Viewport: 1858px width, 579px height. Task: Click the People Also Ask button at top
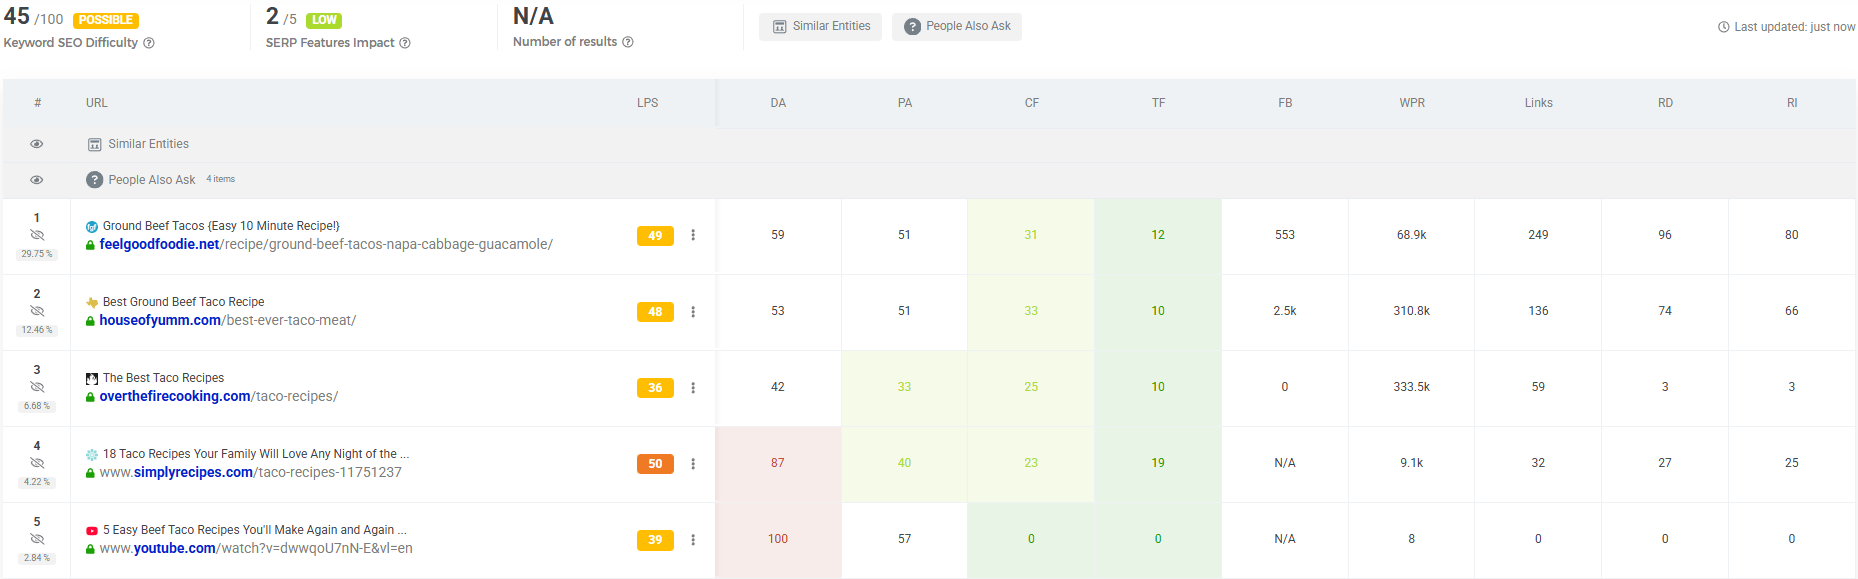957,27
